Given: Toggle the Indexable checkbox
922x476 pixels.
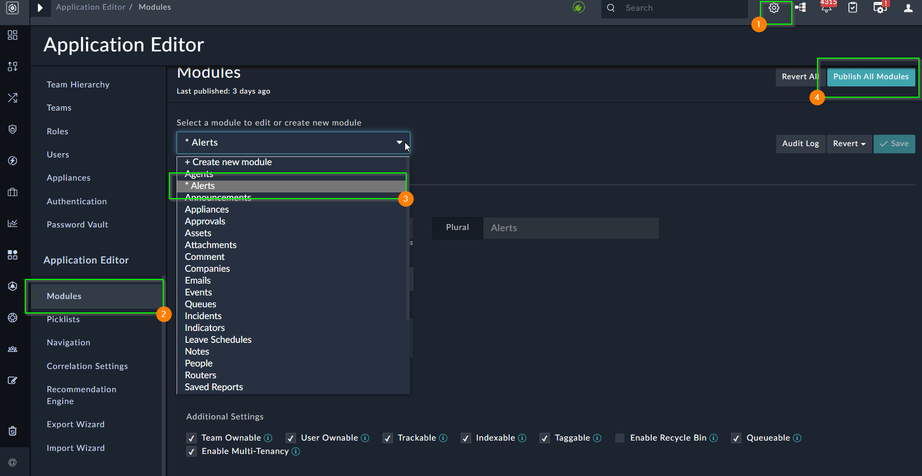Looking at the screenshot, I should point(466,438).
